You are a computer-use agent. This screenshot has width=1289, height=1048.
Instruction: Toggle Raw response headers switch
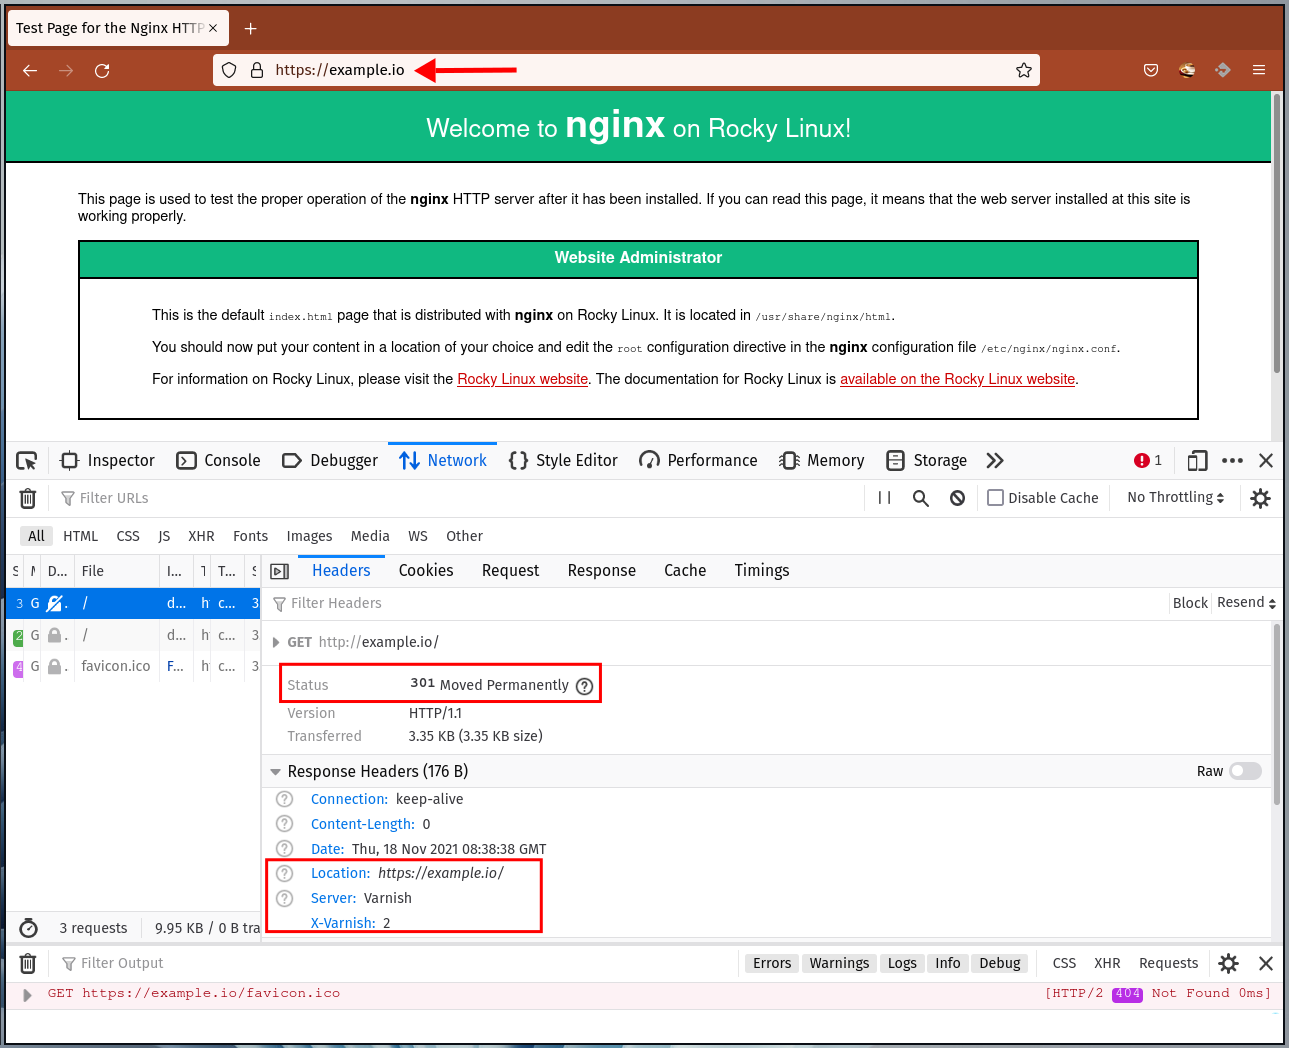(x=1245, y=771)
